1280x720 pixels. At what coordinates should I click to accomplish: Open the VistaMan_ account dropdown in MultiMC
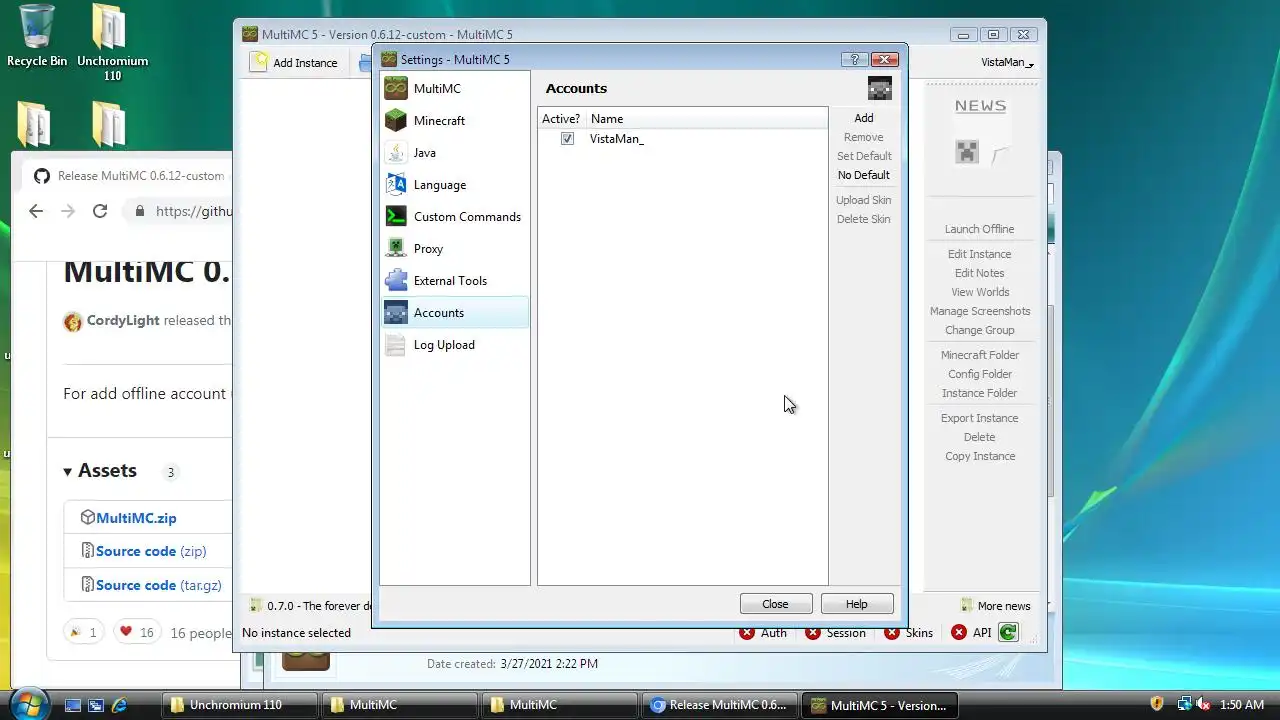click(x=1007, y=62)
